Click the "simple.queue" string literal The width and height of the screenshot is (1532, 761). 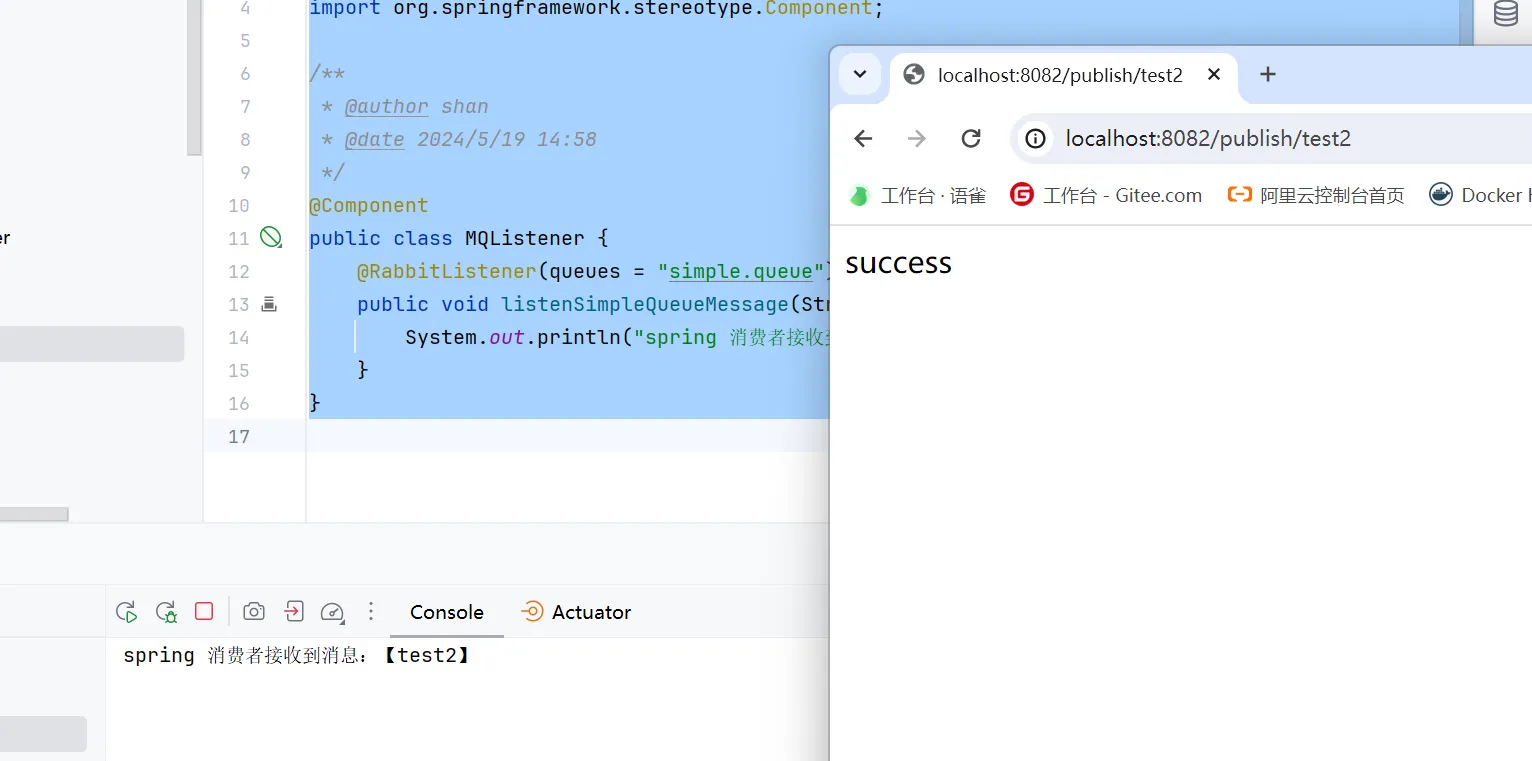coord(741,271)
